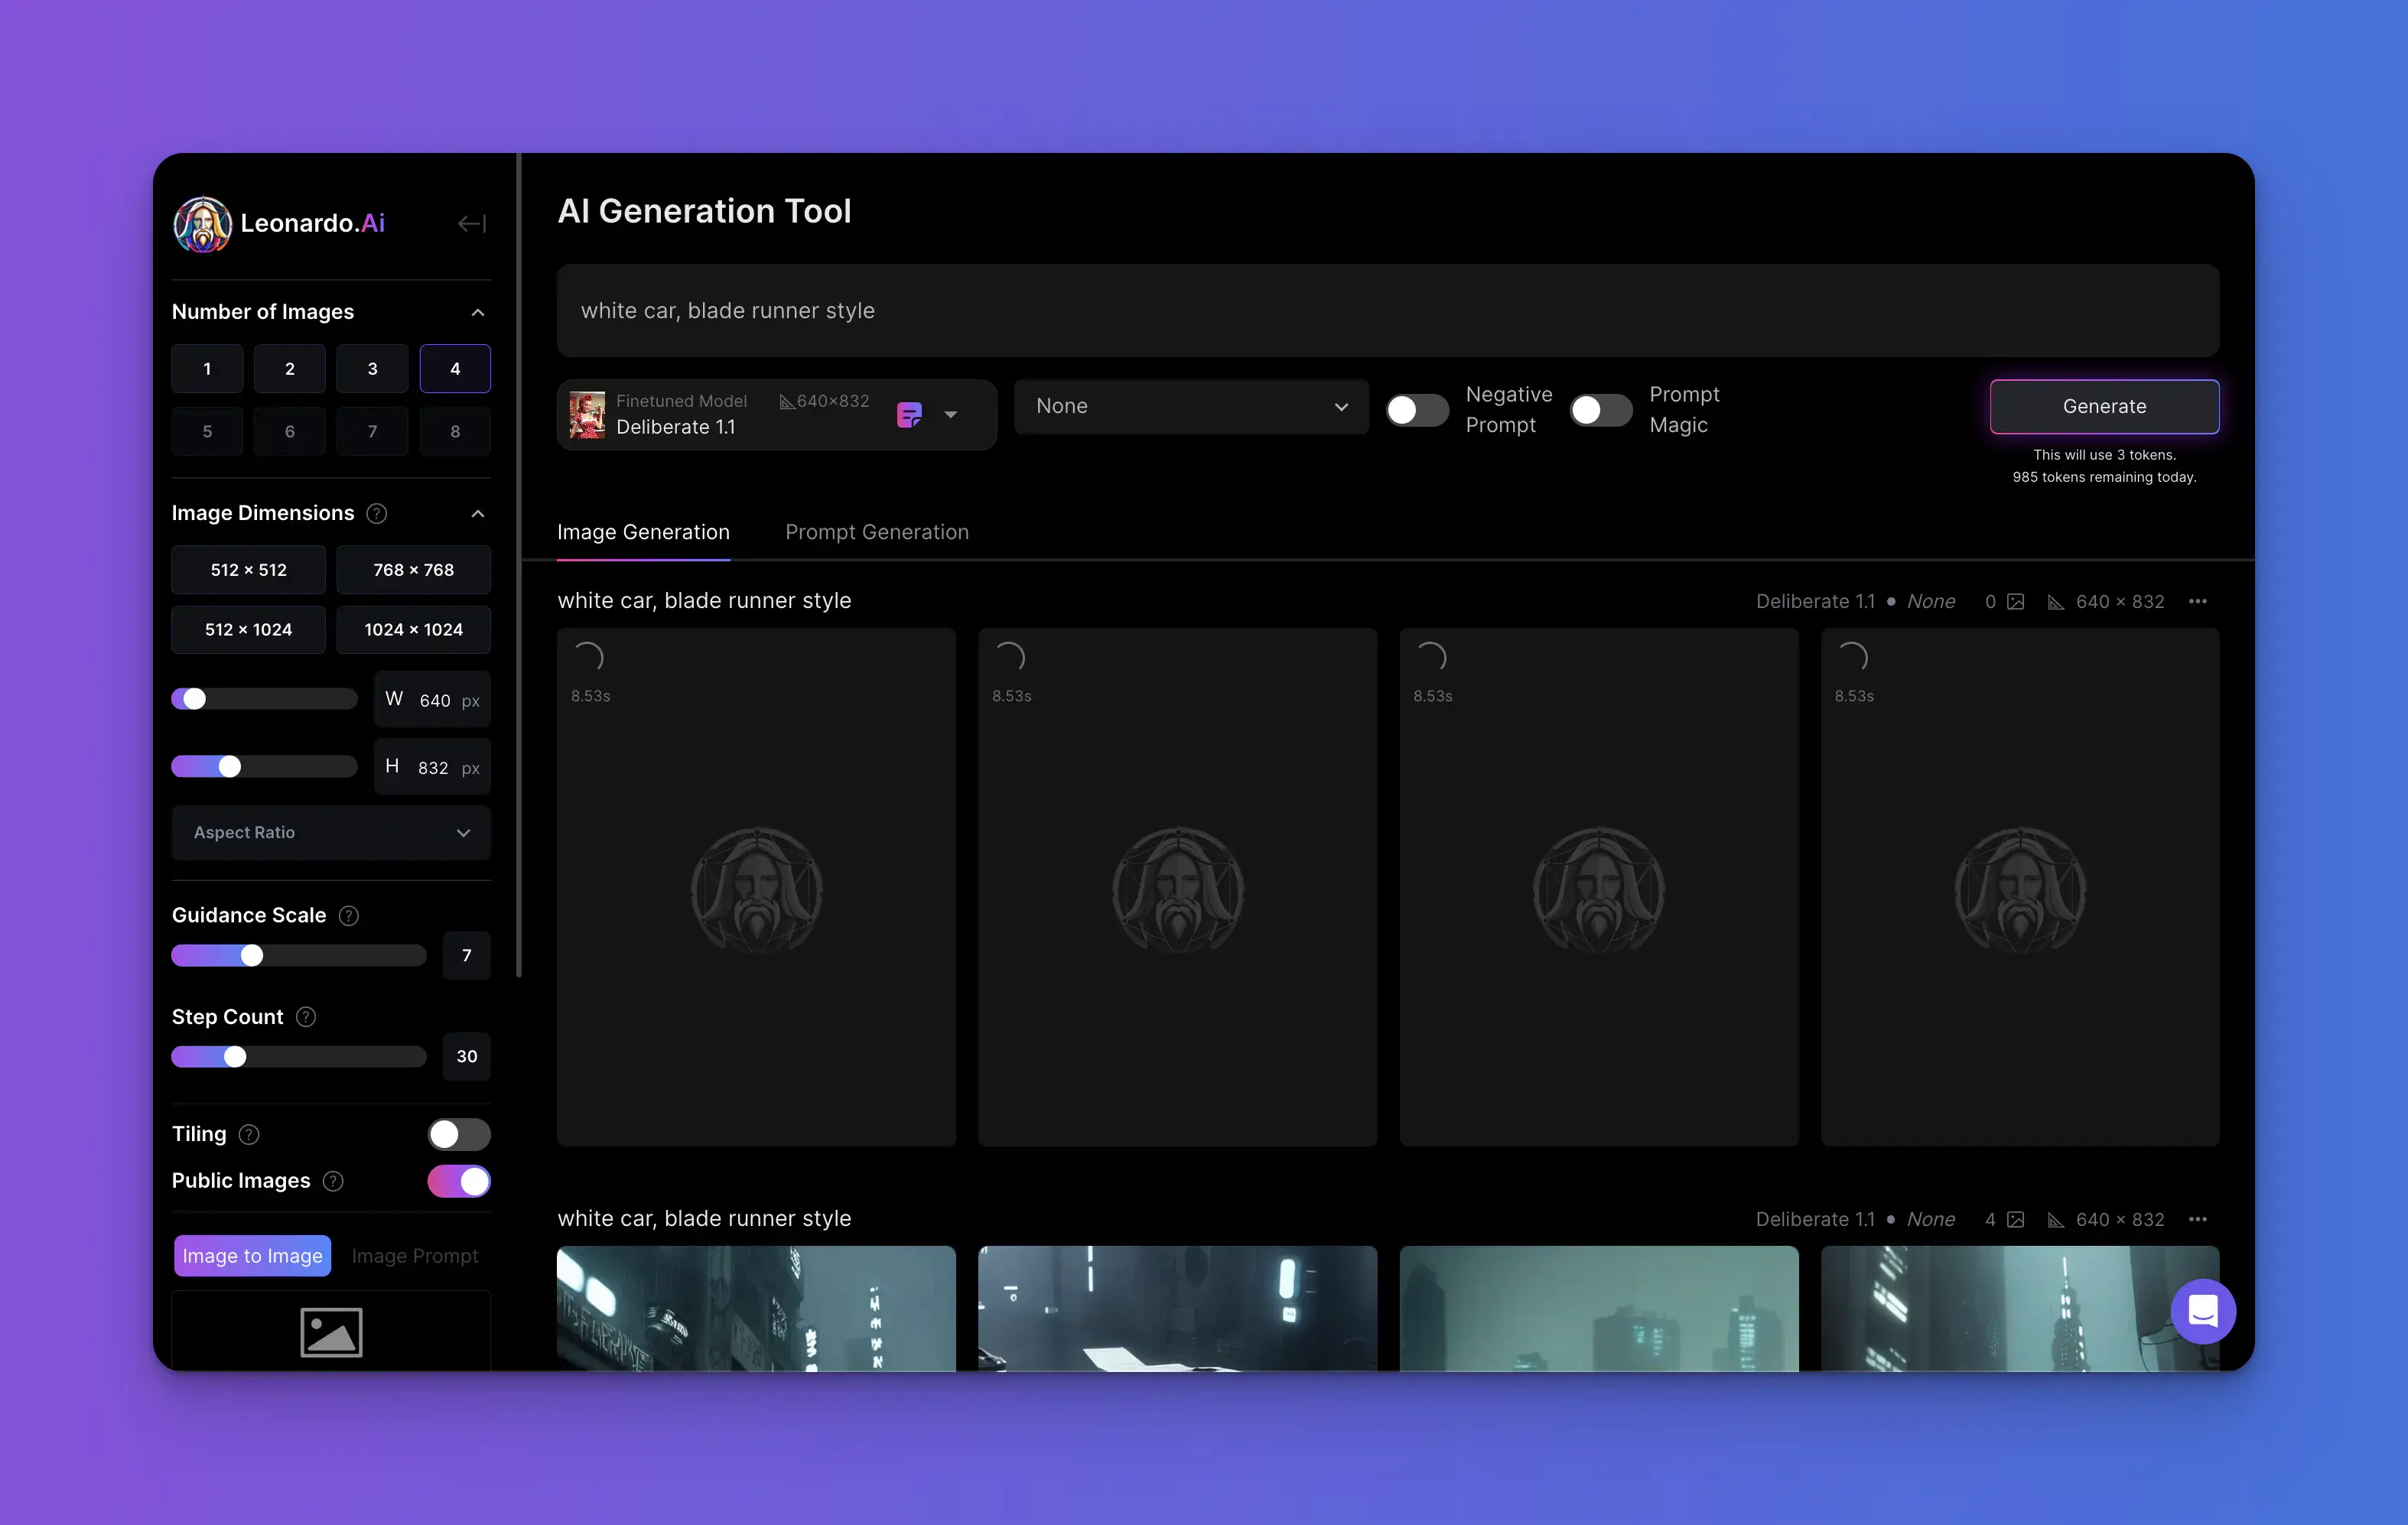This screenshot has width=2408, height=1525.
Task: Click the image upload placeholder icon
Action: point(331,1332)
